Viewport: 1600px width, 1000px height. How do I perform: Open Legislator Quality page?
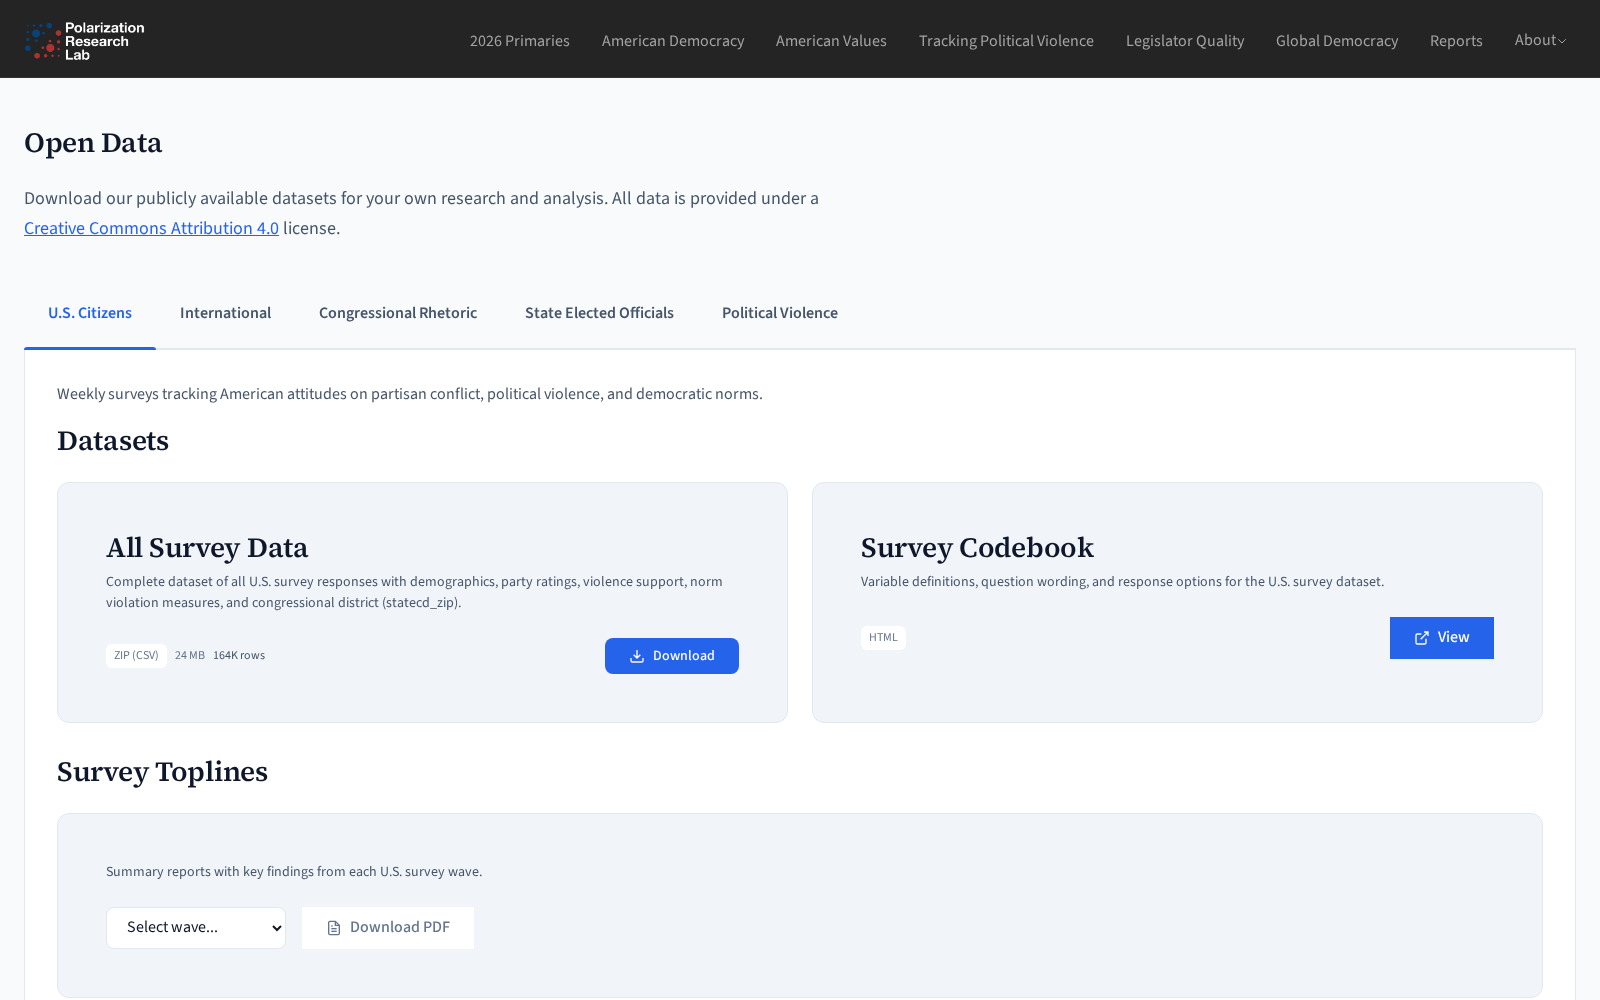tap(1185, 41)
